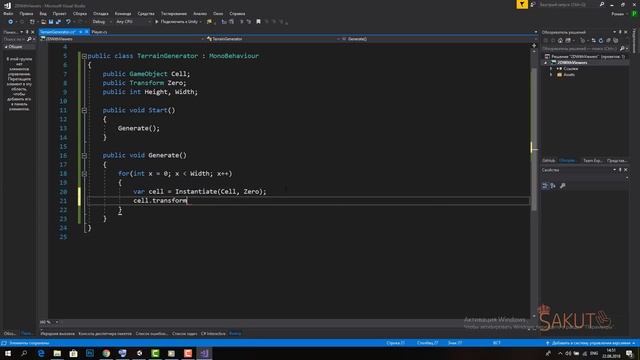Collapse the TerrainGenerator class outline
640x360 pixels.
click(84, 56)
